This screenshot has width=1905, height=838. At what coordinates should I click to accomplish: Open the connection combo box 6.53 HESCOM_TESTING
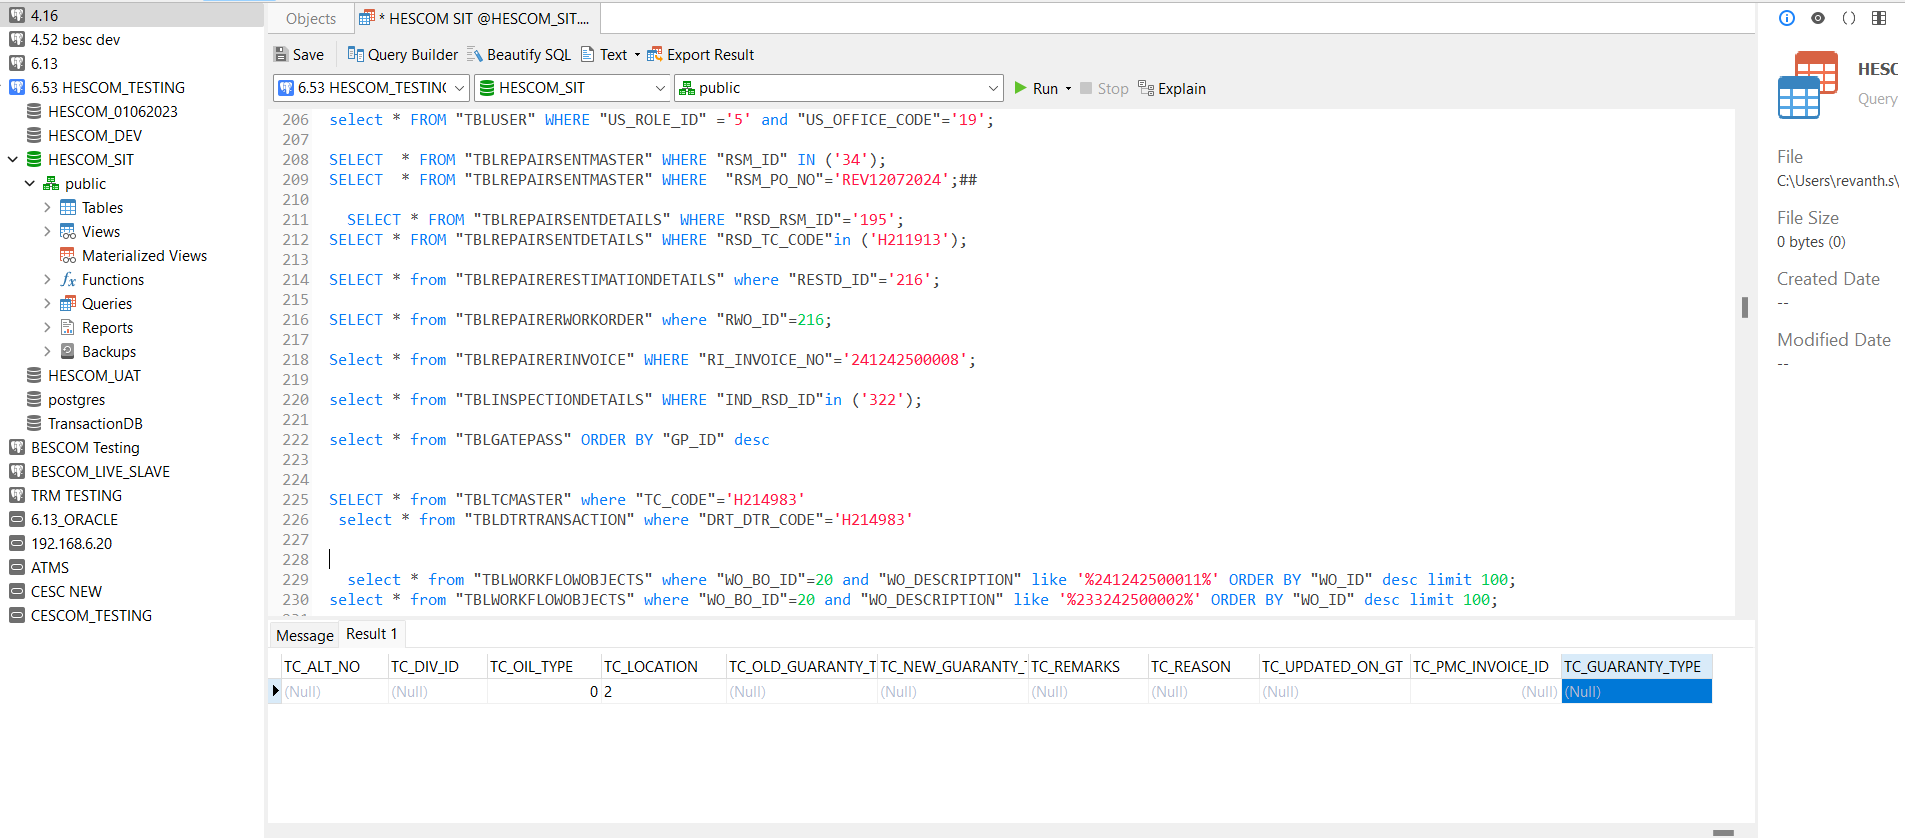(371, 88)
